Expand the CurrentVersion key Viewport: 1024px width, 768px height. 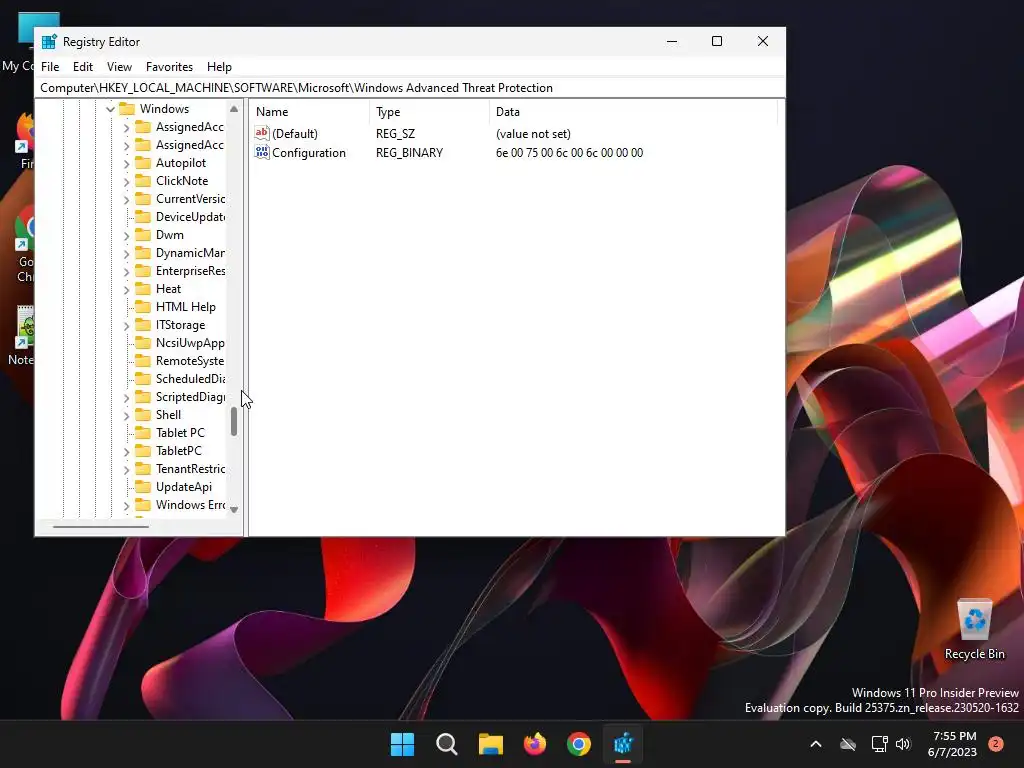(x=127, y=199)
